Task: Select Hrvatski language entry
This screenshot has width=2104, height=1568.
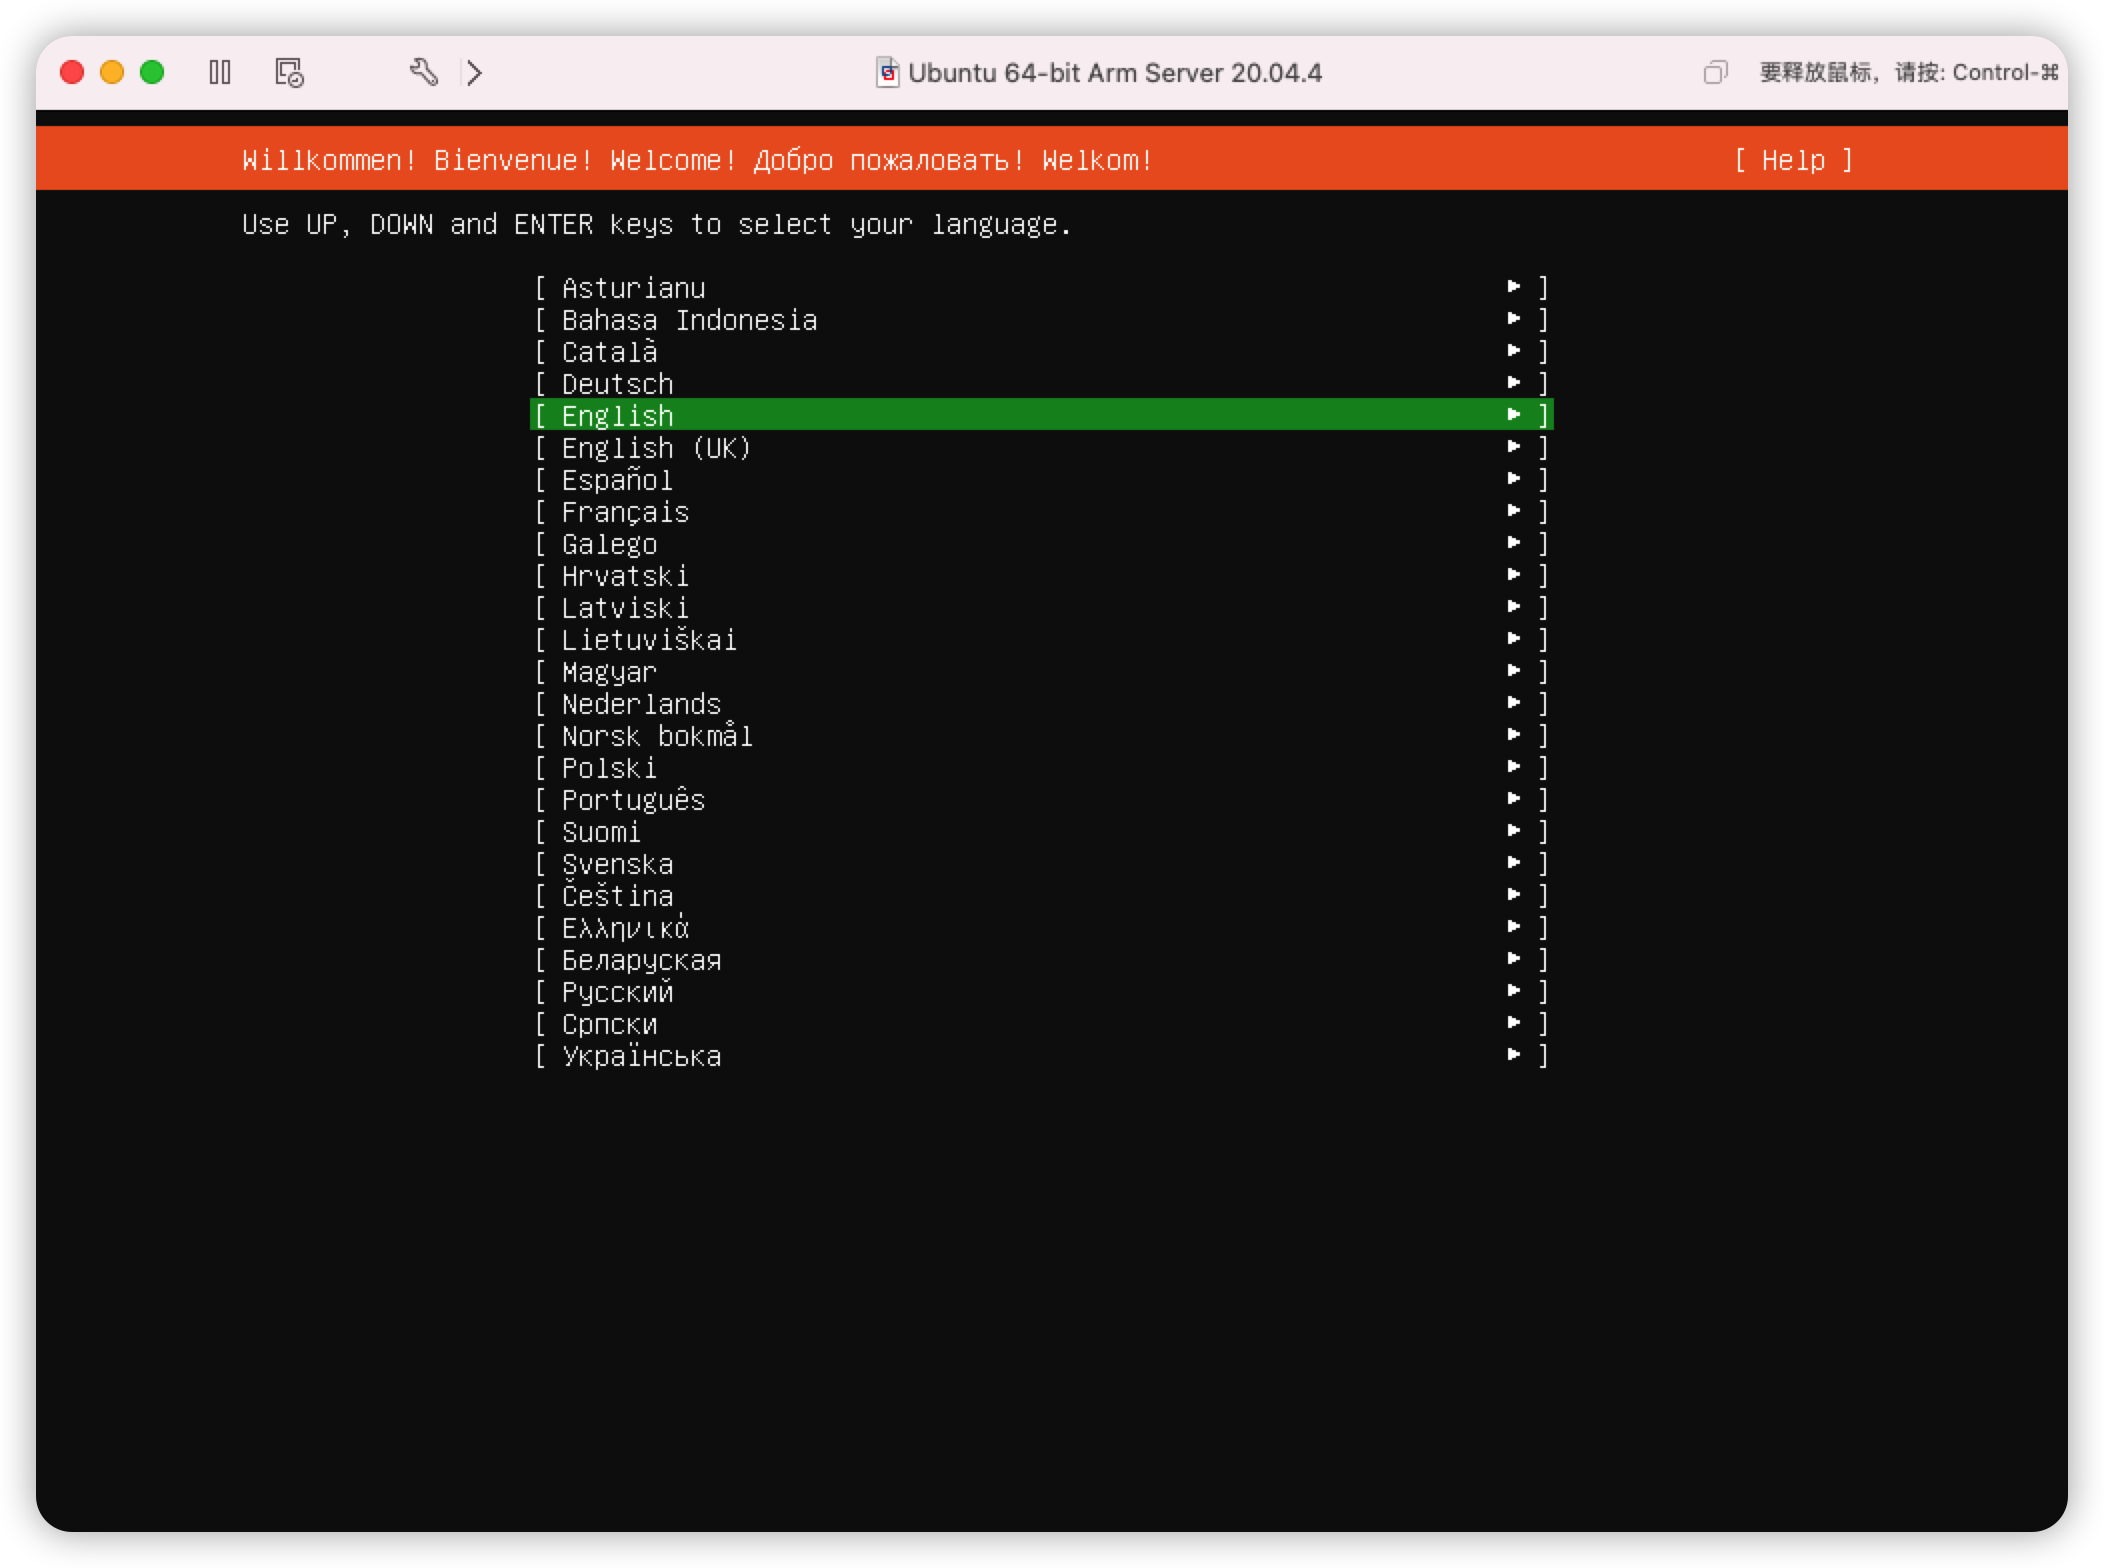Action: coord(1041,576)
